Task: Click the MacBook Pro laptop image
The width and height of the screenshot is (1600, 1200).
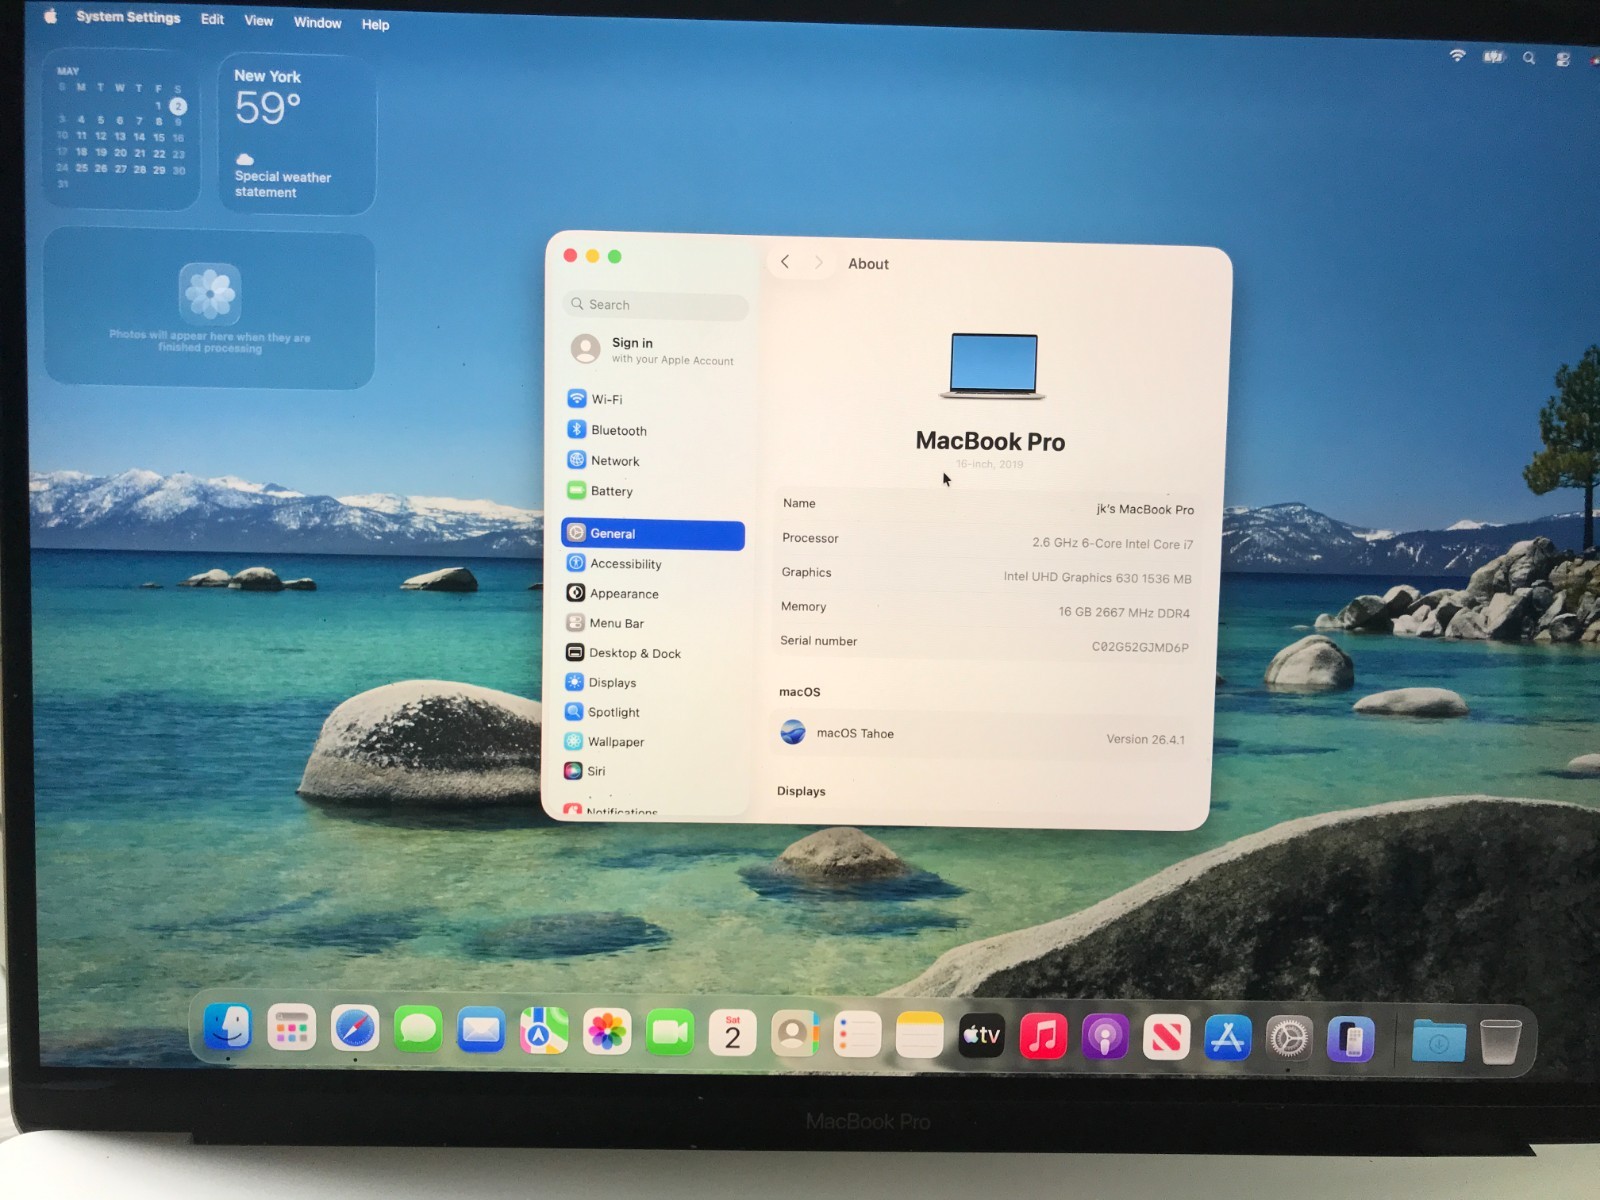Action: point(993,367)
